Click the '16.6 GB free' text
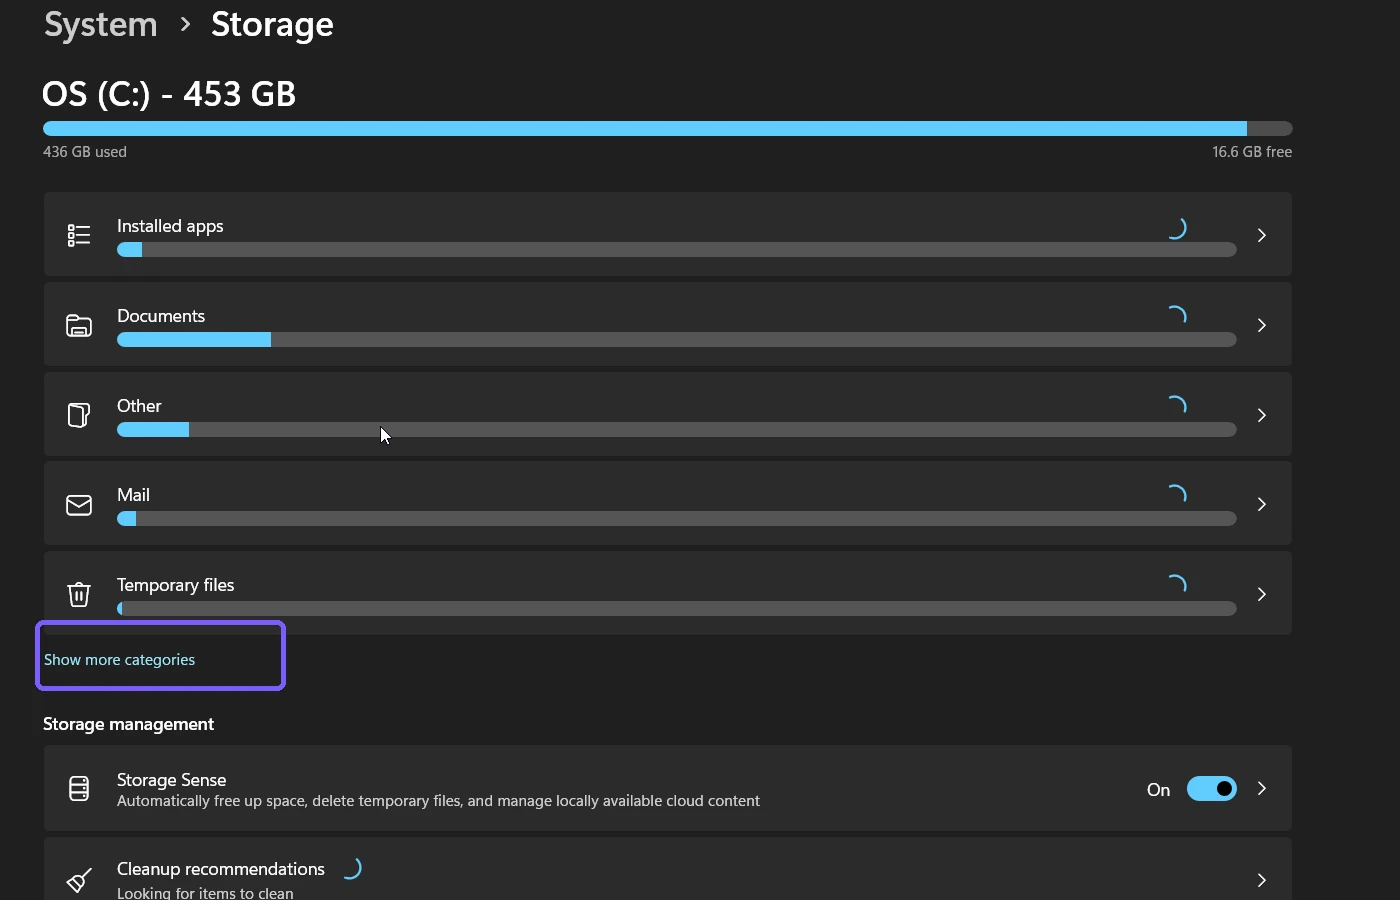The width and height of the screenshot is (1400, 900). [x=1252, y=152]
